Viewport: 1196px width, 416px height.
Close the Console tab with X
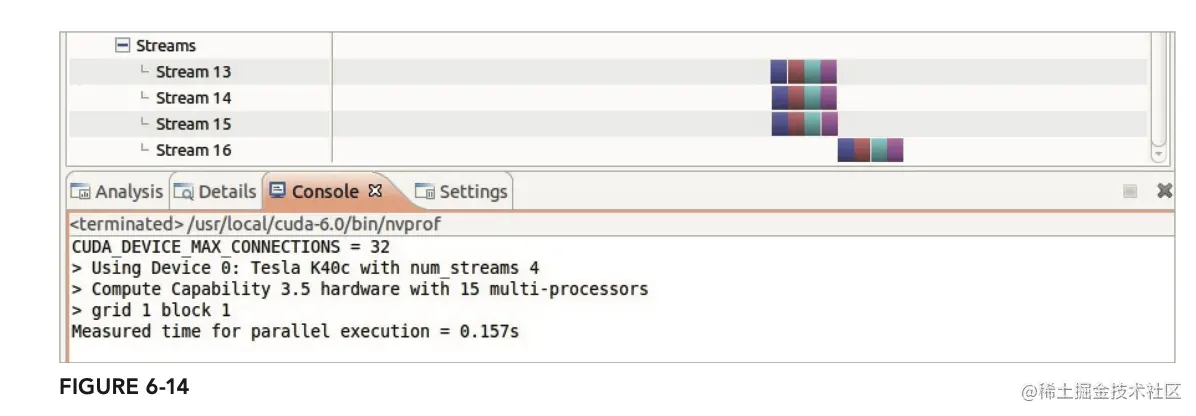point(375,190)
